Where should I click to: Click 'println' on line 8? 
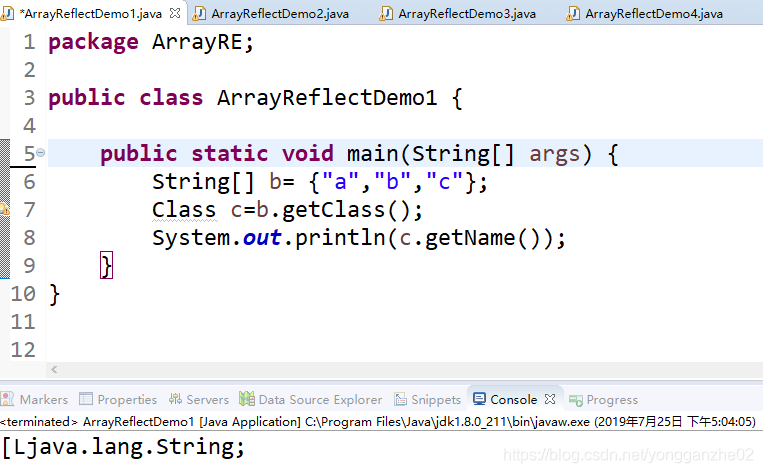340,238
